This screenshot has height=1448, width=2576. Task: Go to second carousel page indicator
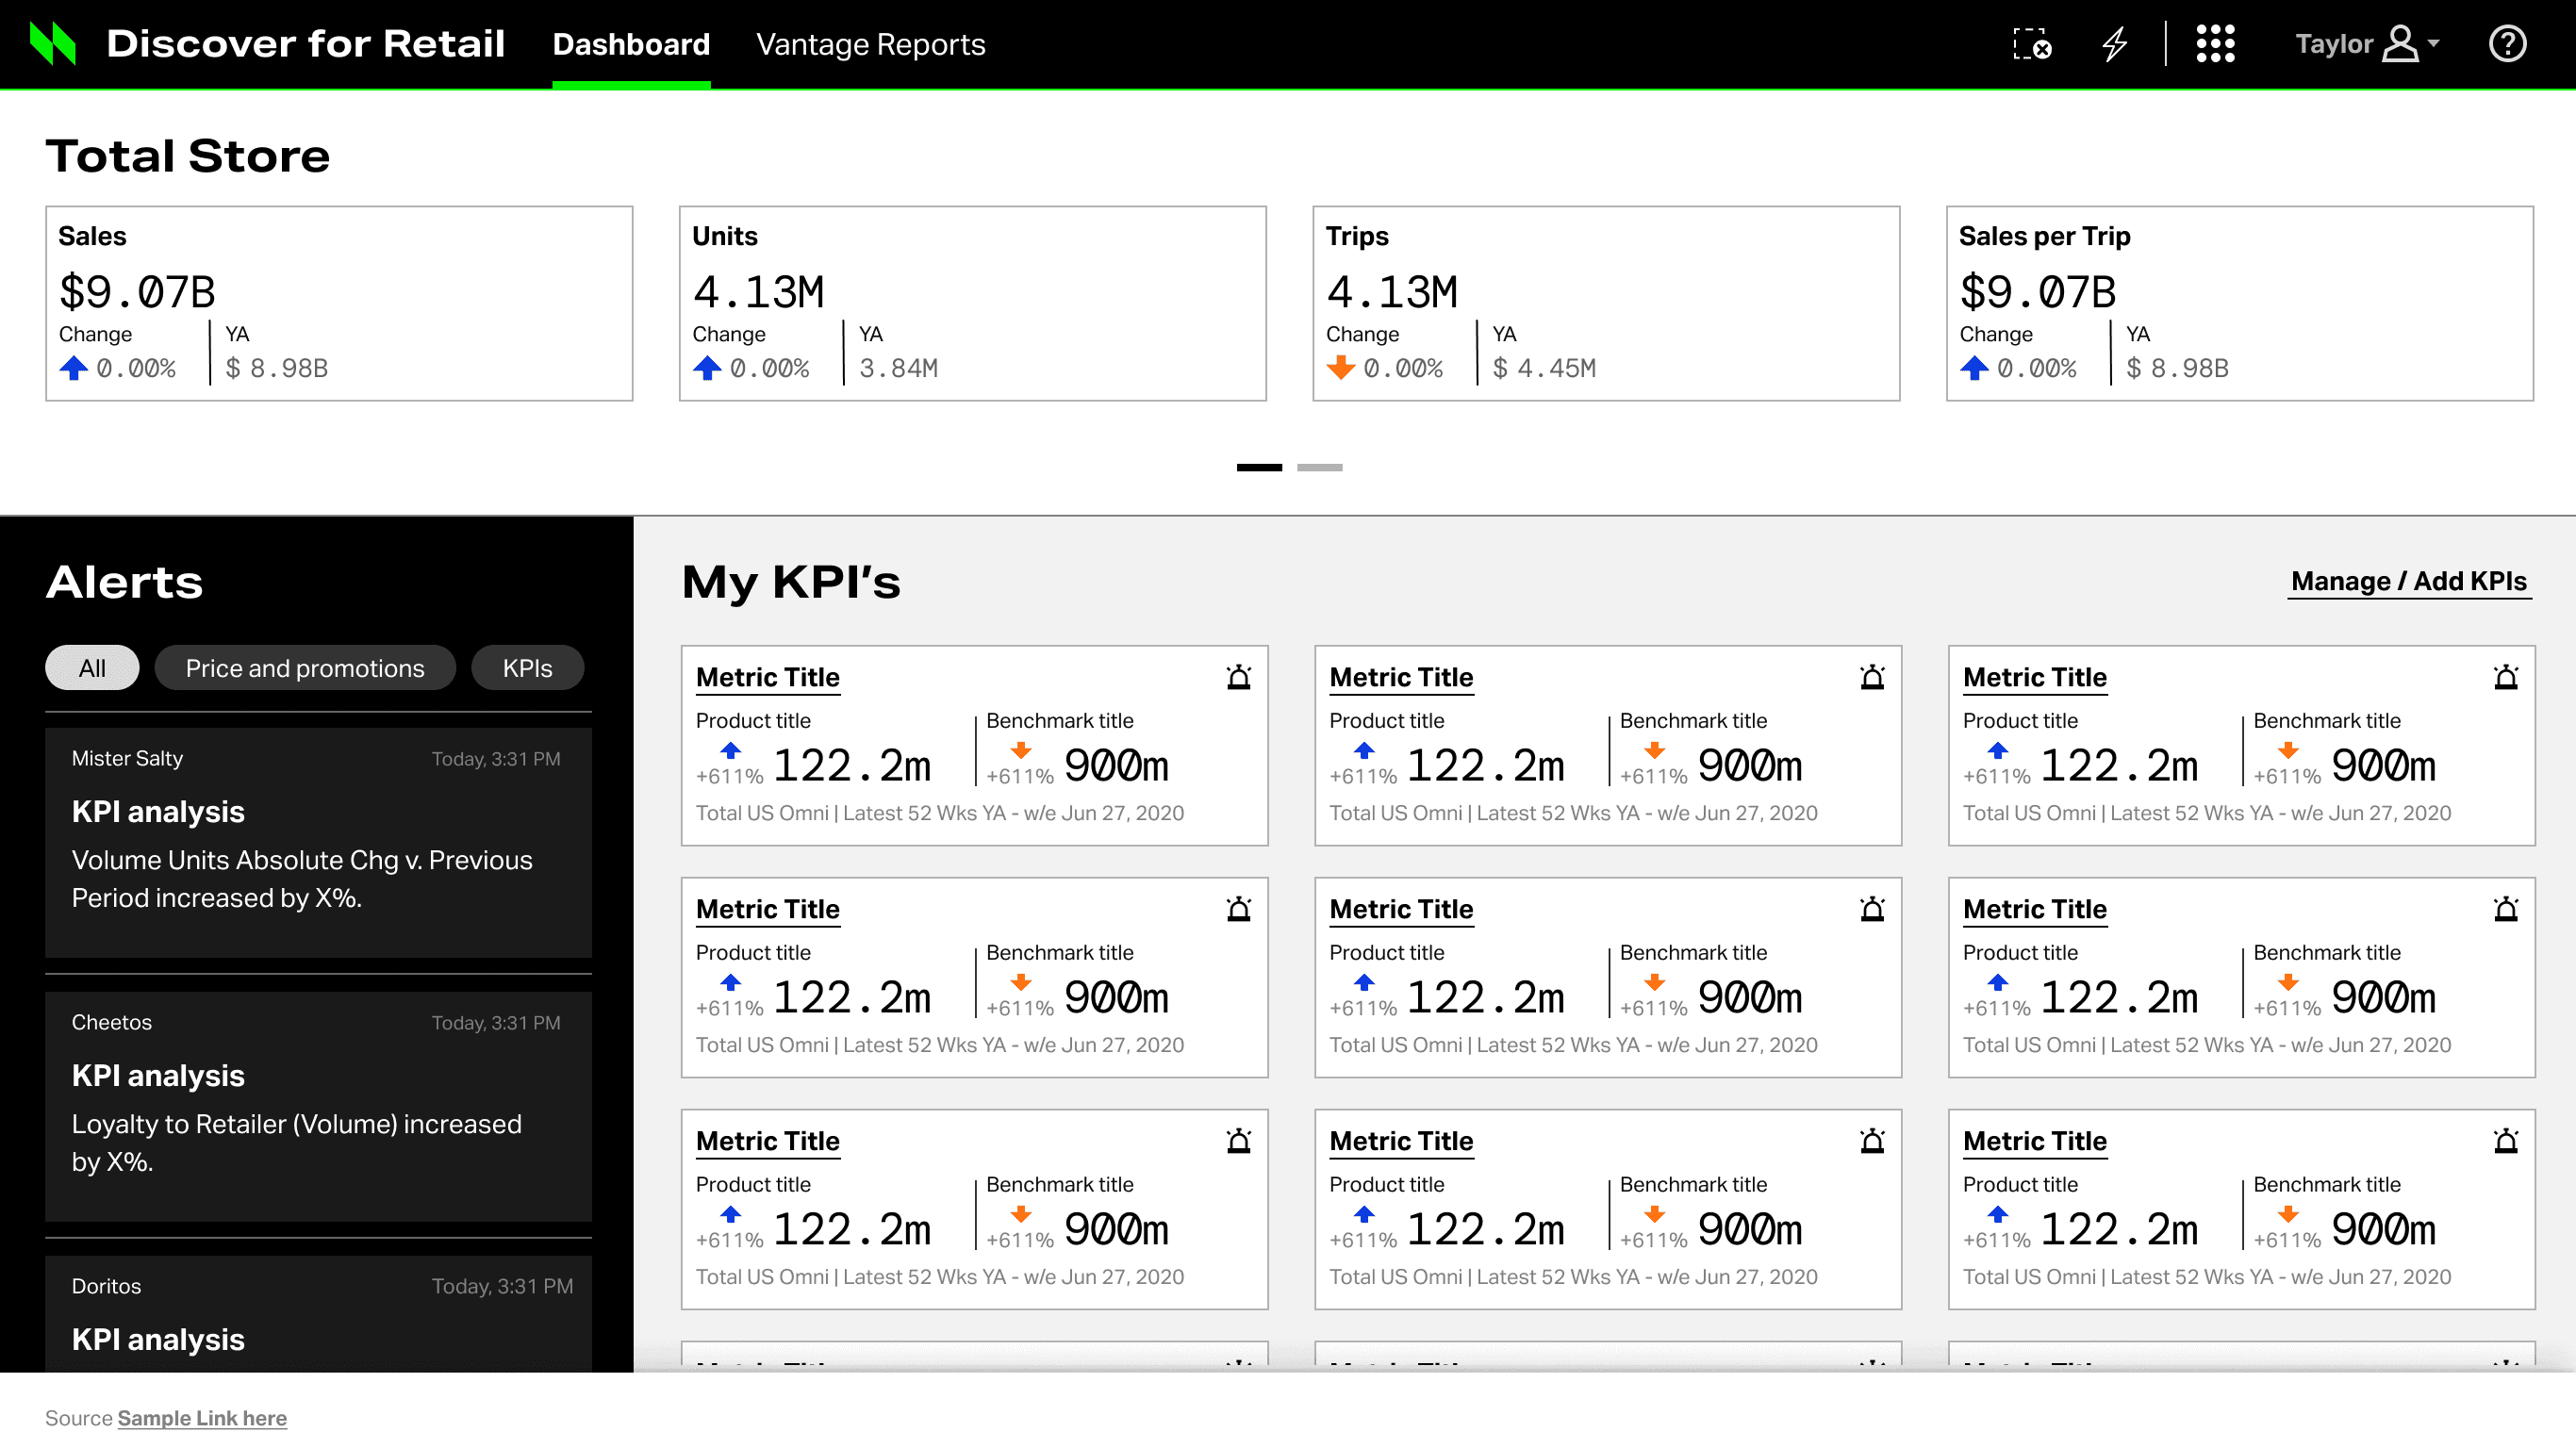point(1319,467)
